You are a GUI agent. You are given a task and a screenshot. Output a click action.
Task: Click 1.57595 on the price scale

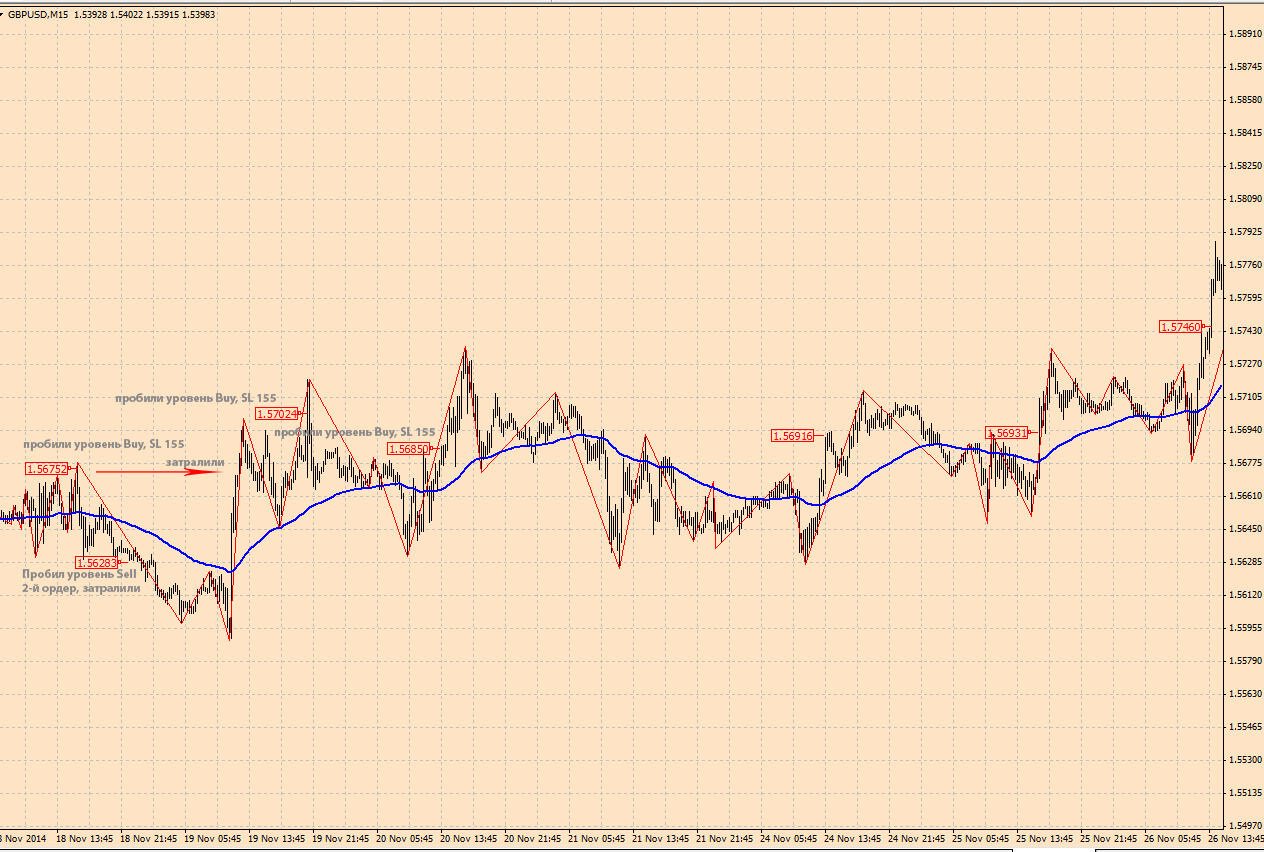tap(1243, 297)
